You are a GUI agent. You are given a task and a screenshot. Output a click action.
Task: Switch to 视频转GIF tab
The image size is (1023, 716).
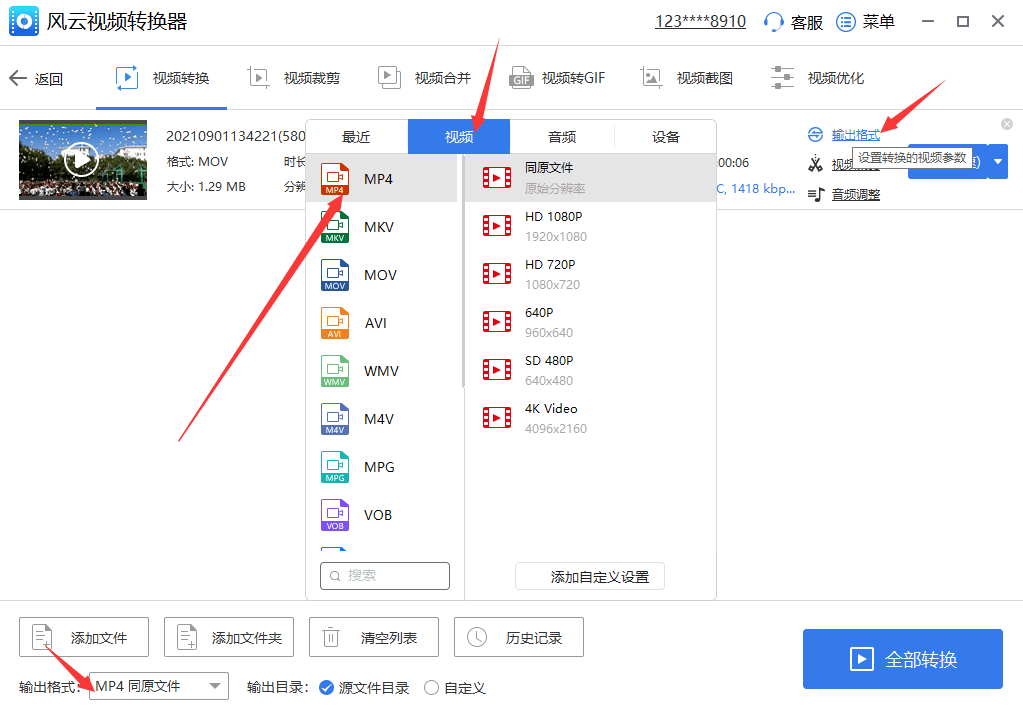[557, 78]
